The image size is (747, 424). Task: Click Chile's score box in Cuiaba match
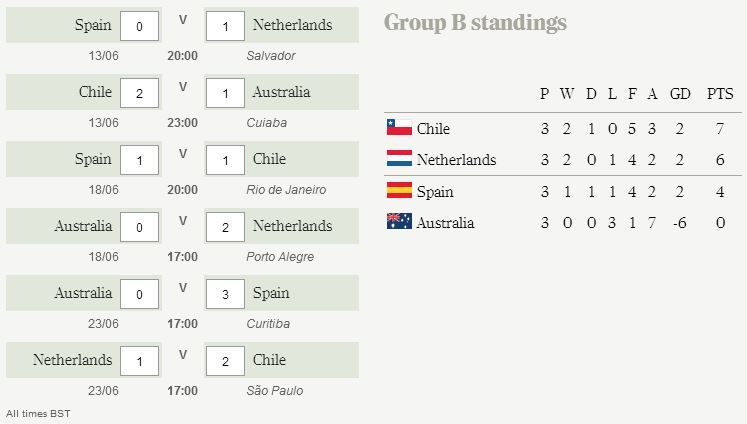[140, 93]
